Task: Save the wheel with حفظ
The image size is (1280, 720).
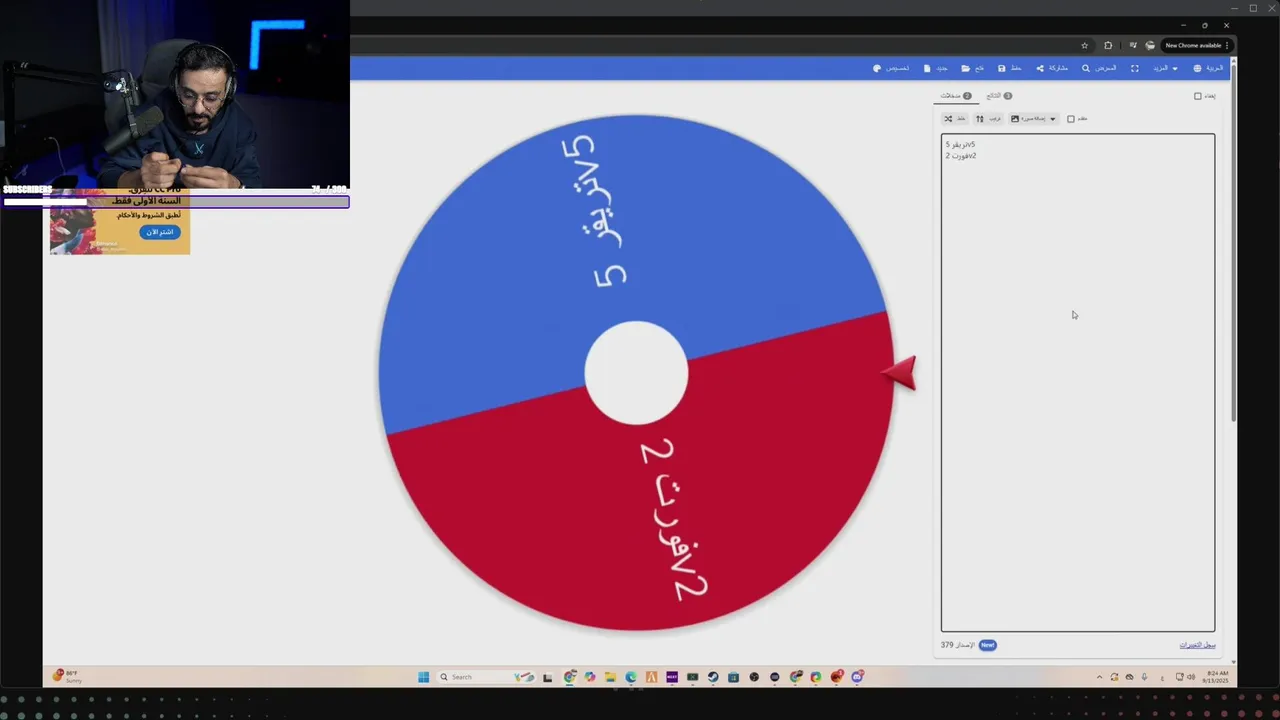Action: [x=1009, y=68]
